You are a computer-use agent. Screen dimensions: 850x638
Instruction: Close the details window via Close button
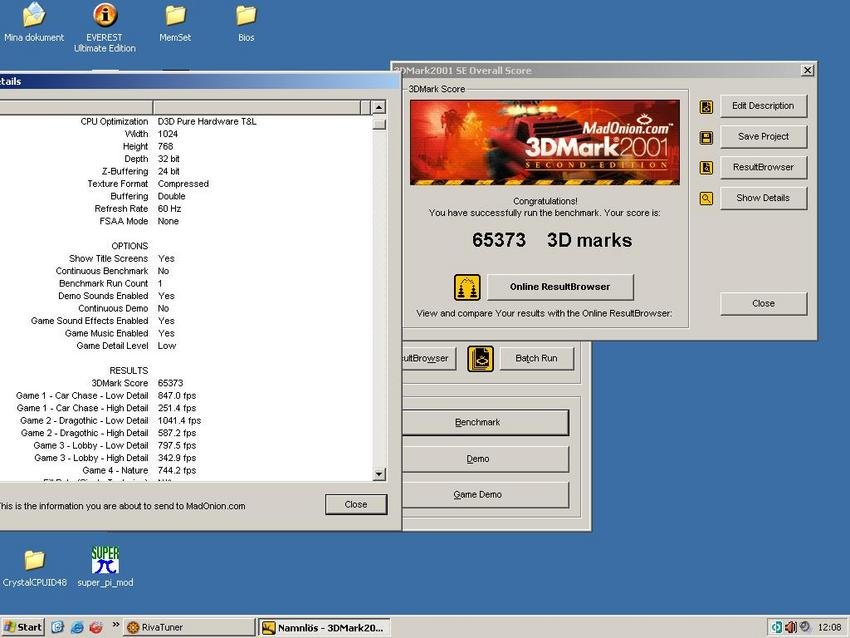[356, 505]
